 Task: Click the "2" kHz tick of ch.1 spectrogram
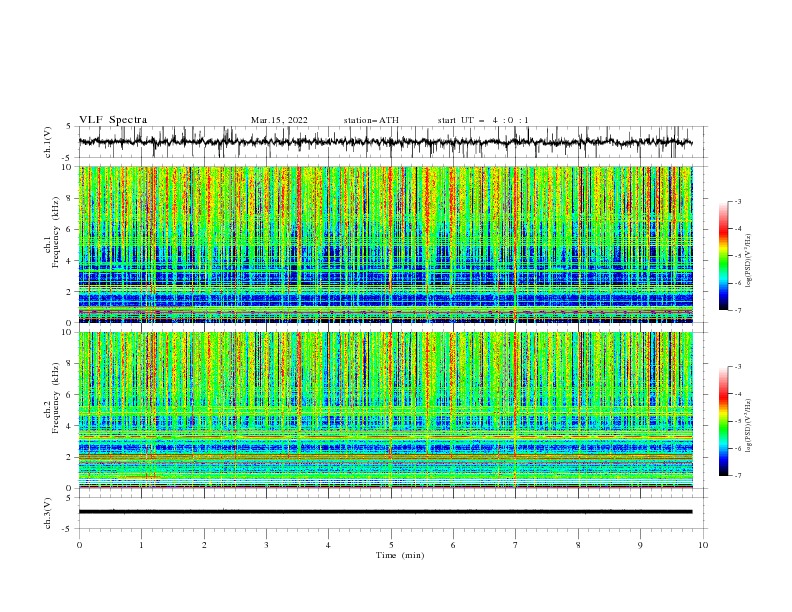tap(70, 292)
